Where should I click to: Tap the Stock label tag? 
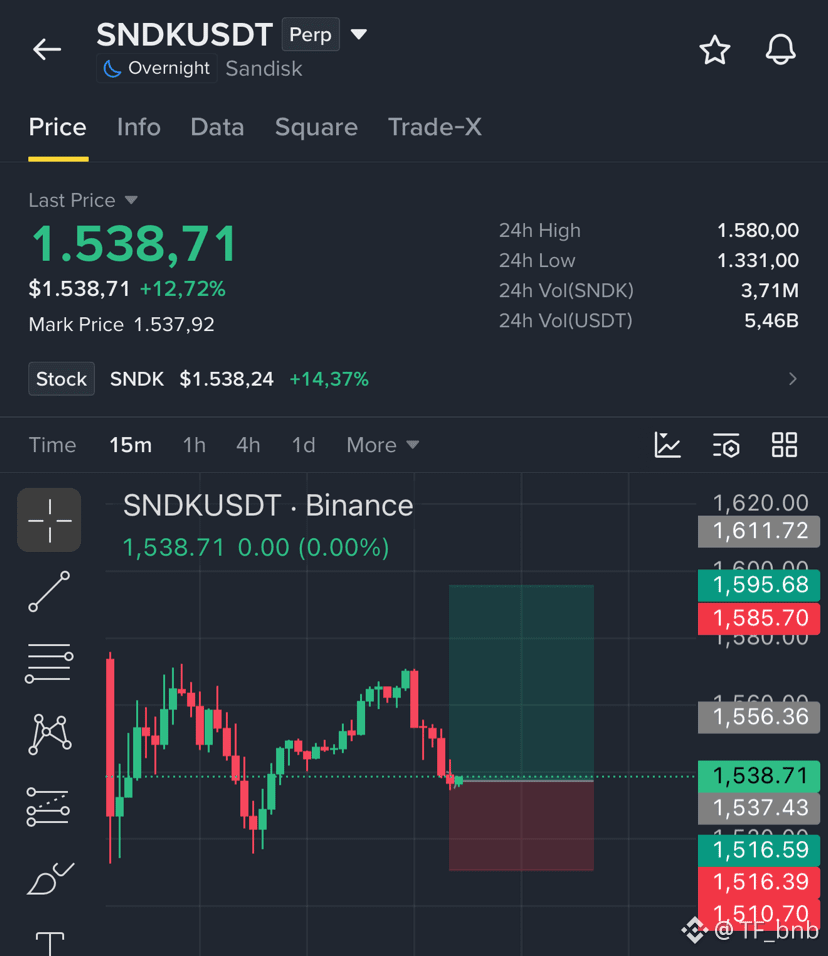(x=62, y=379)
